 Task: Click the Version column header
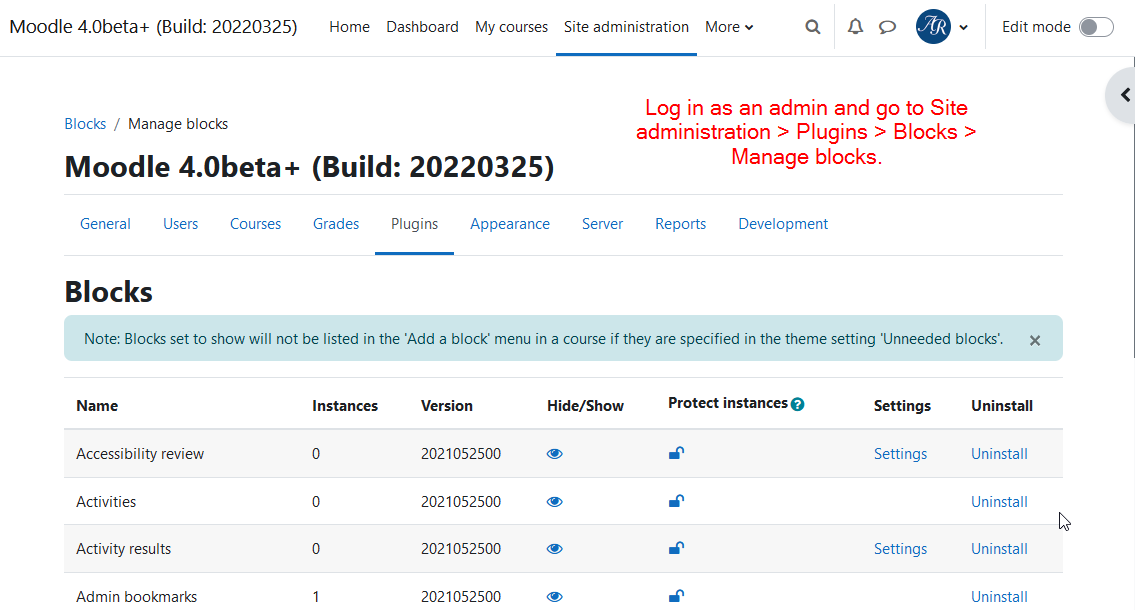pyautogui.click(x=447, y=406)
